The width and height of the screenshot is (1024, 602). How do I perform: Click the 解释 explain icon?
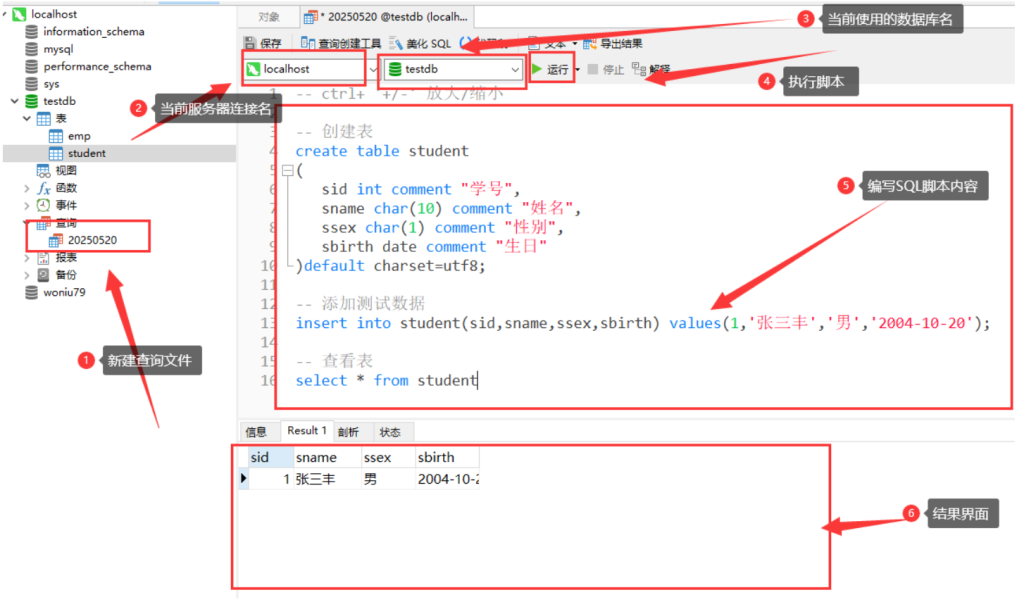(x=639, y=70)
